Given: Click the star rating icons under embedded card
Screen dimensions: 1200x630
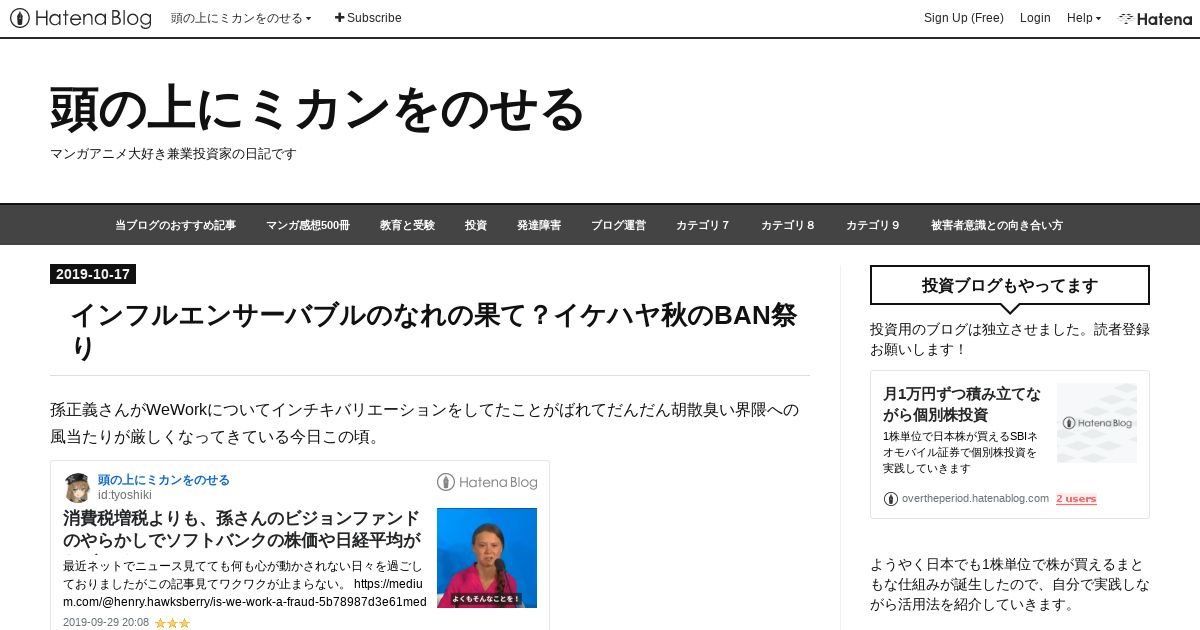Looking at the screenshot, I should [172, 623].
